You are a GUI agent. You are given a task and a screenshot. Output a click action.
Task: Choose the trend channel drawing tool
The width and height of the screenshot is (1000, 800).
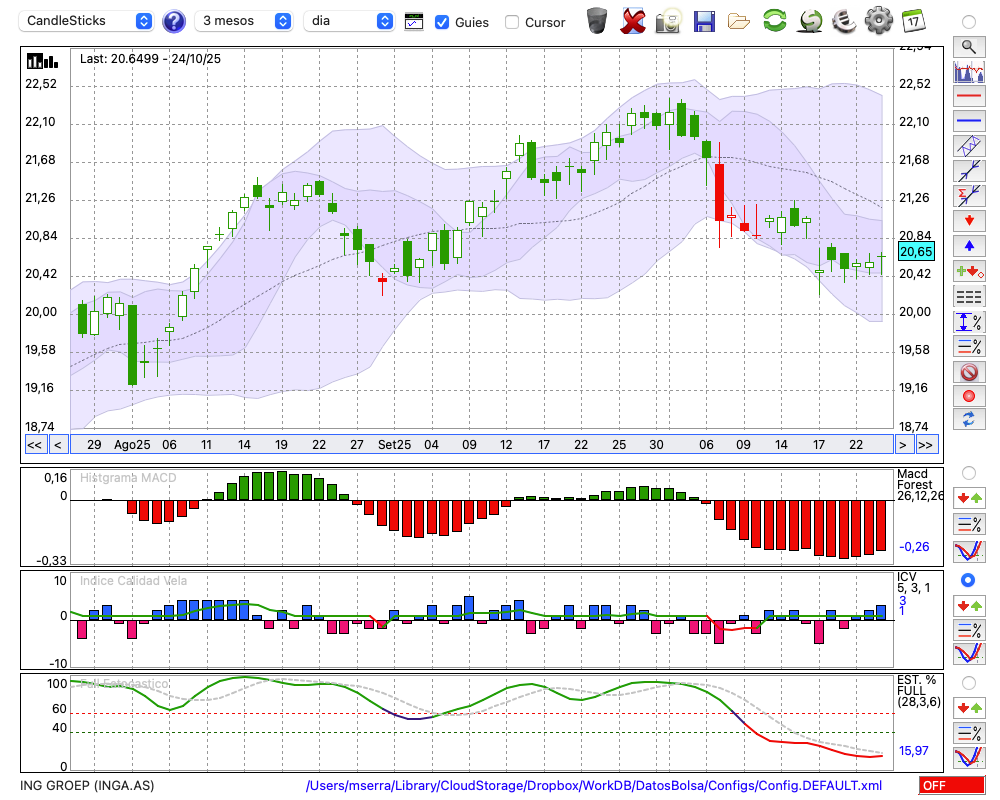pos(968,146)
